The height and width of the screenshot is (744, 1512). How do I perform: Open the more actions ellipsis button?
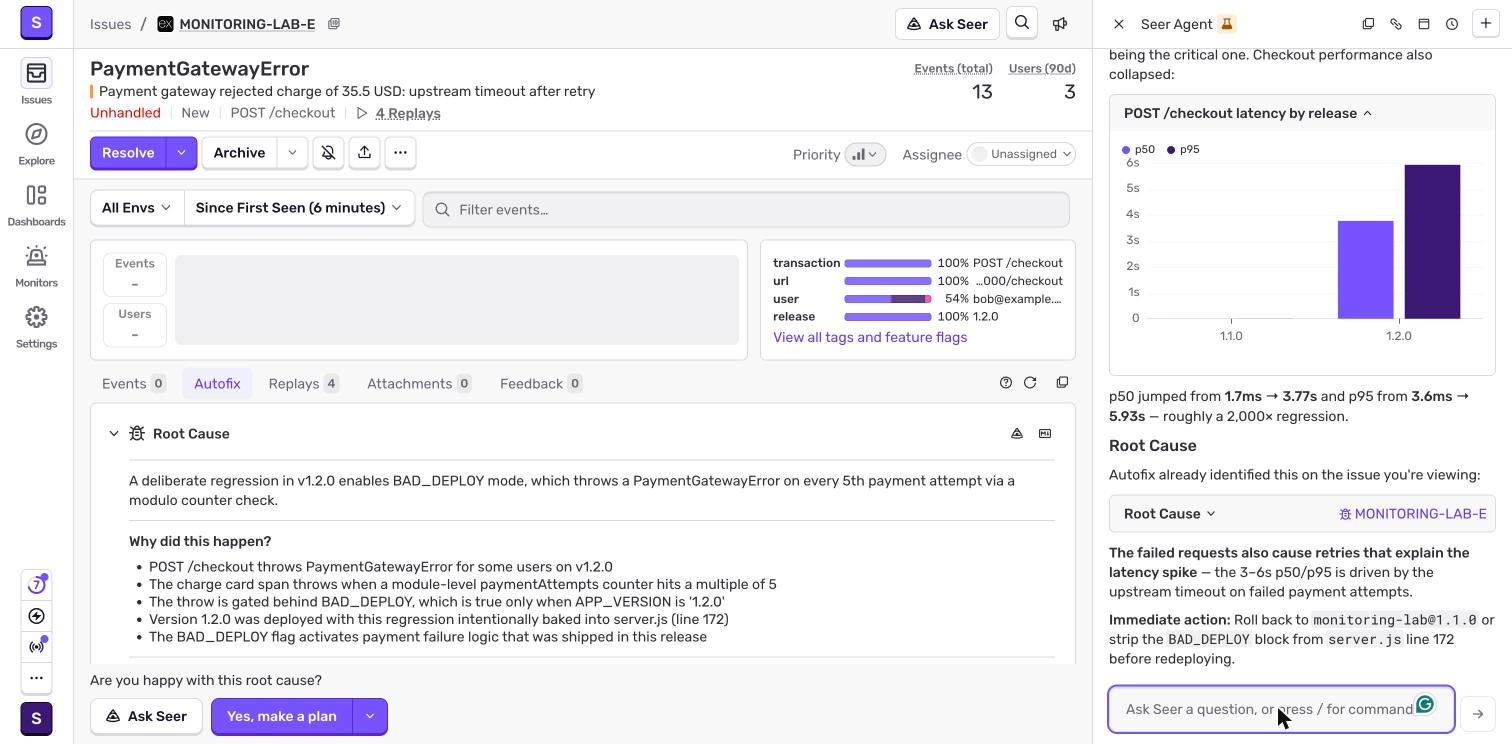click(400, 153)
